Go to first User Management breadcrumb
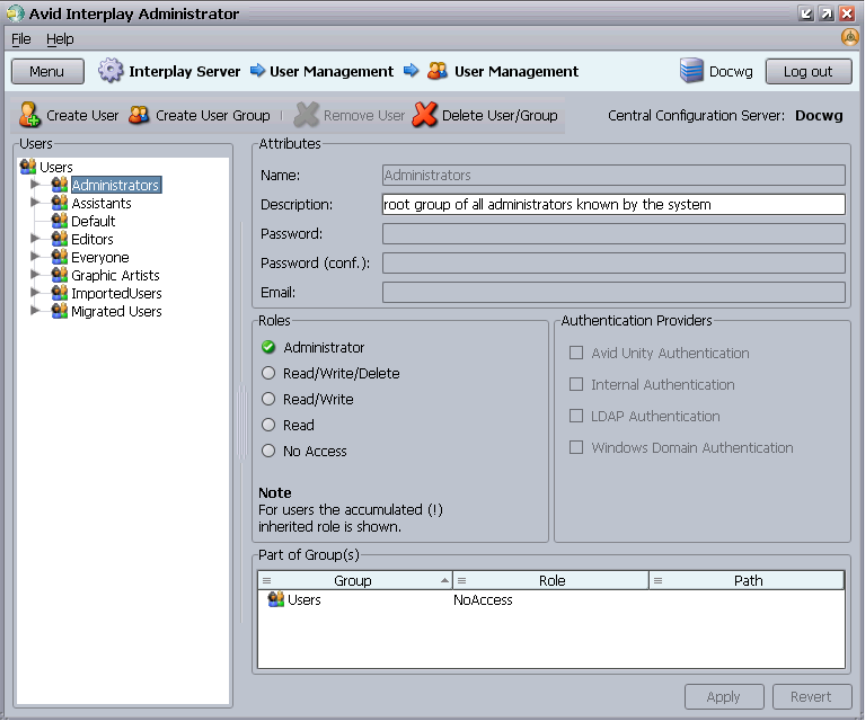This screenshot has height=720, width=865. 332,71
